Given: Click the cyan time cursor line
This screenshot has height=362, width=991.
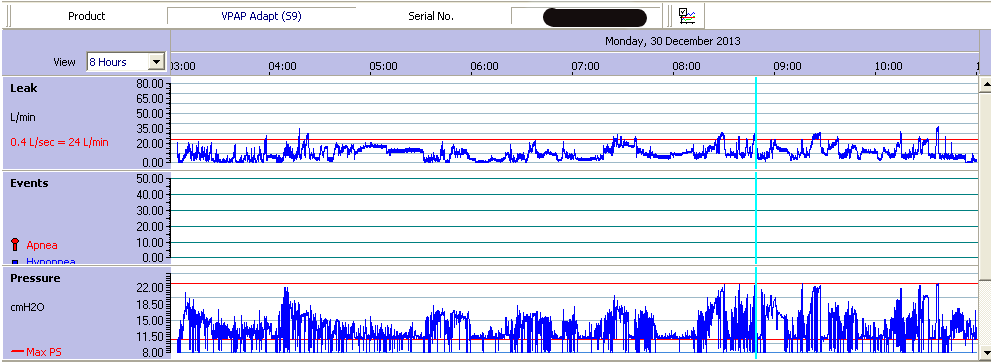Looking at the screenshot, I should [x=756, y=218].
